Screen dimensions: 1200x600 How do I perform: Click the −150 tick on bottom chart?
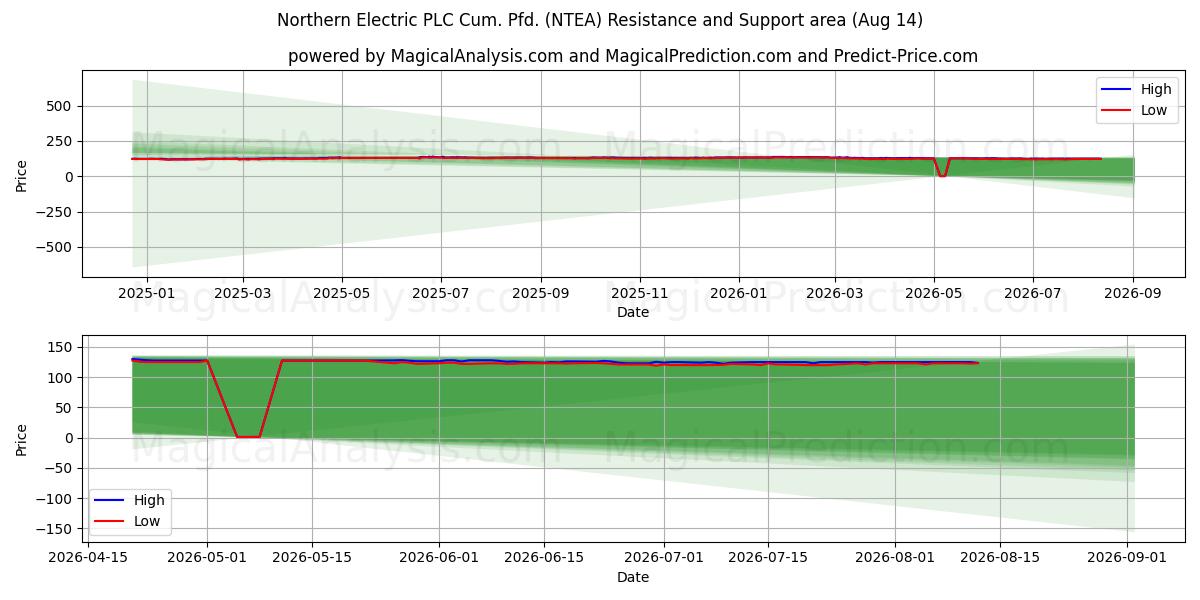click(56, 528)
